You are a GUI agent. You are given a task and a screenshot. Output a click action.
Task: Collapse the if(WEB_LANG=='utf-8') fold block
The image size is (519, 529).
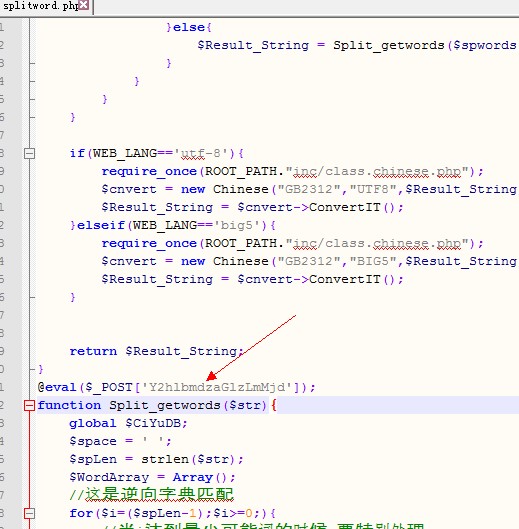click(x=30, y=154)
